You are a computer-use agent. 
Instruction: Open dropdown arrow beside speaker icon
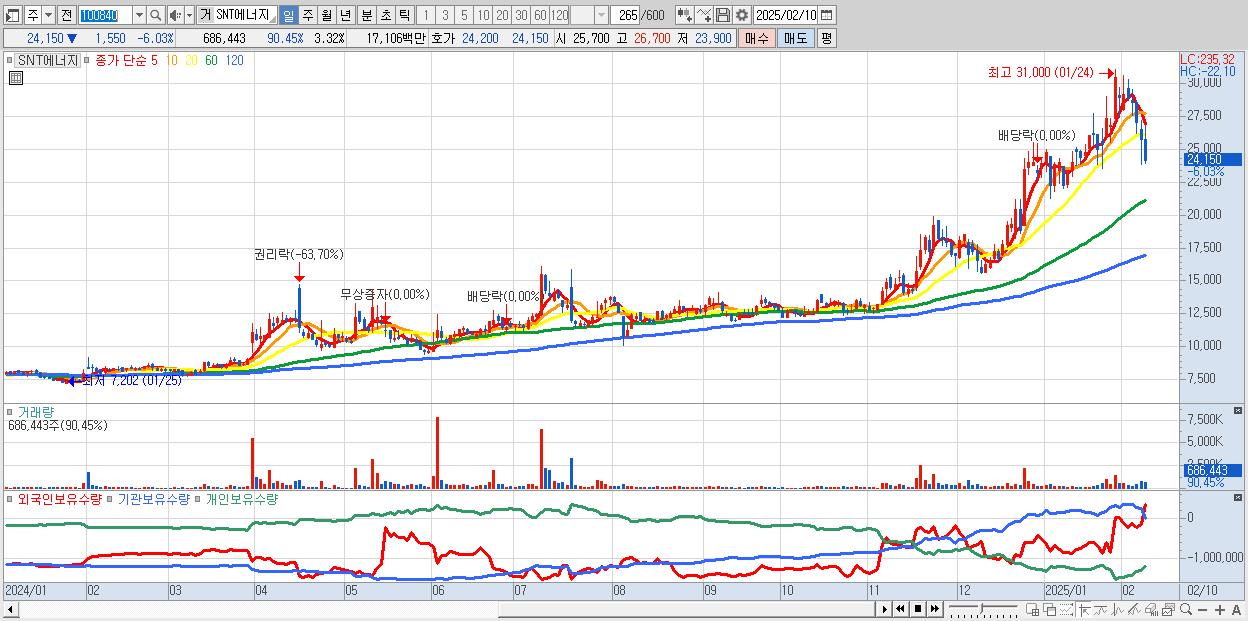pos(189,15)
